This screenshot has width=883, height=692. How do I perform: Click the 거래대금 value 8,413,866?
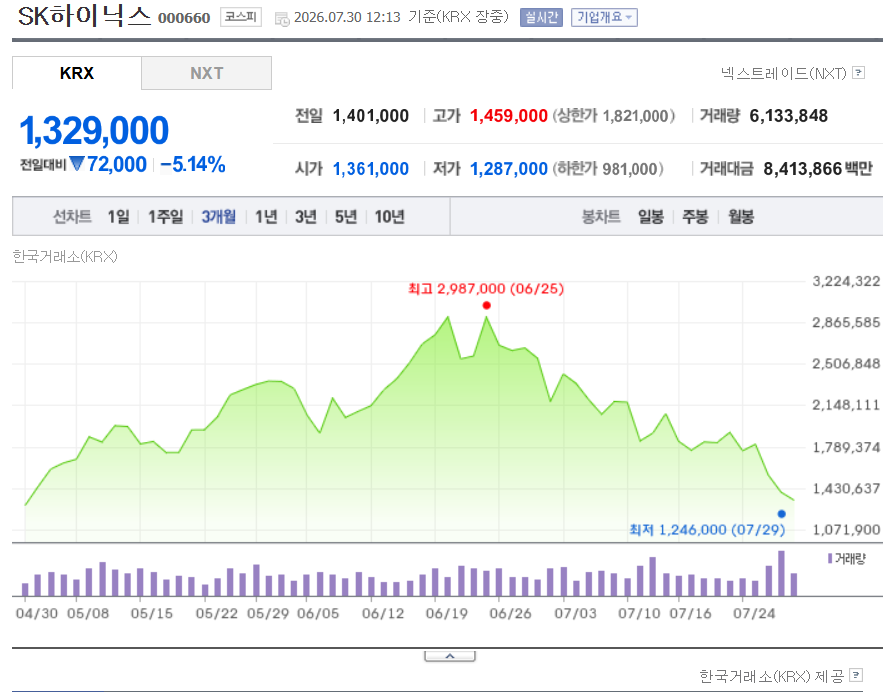click(802, 169)
